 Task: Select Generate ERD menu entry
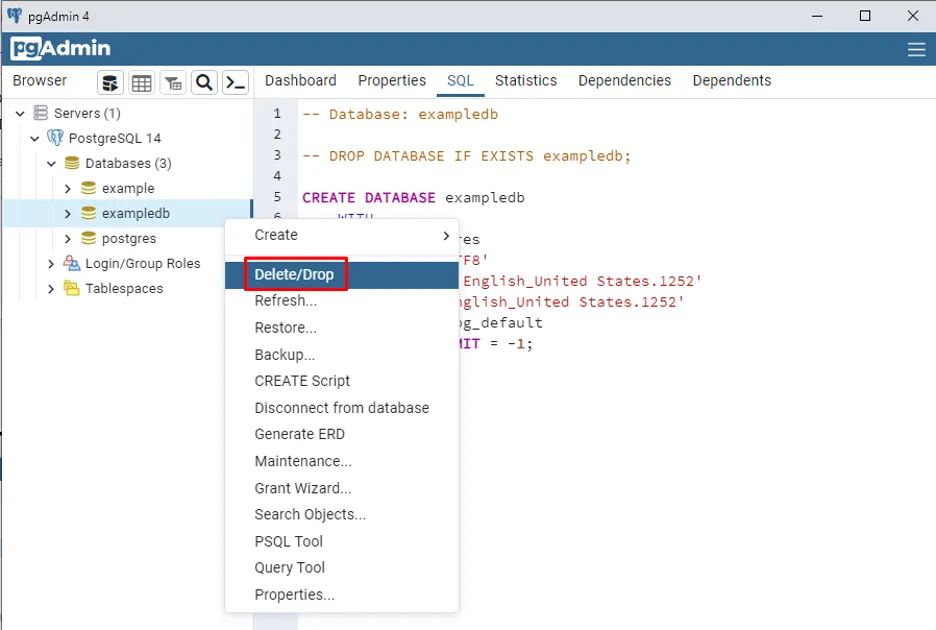point(299,434)
